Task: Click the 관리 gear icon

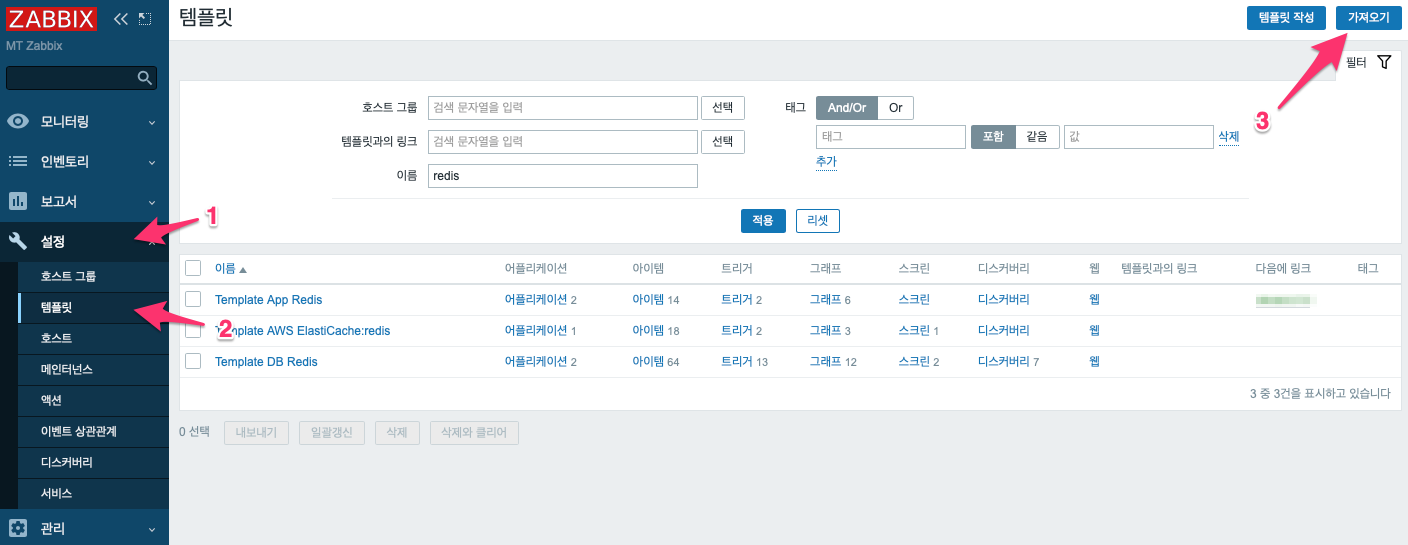Action: tap(18, 529)
